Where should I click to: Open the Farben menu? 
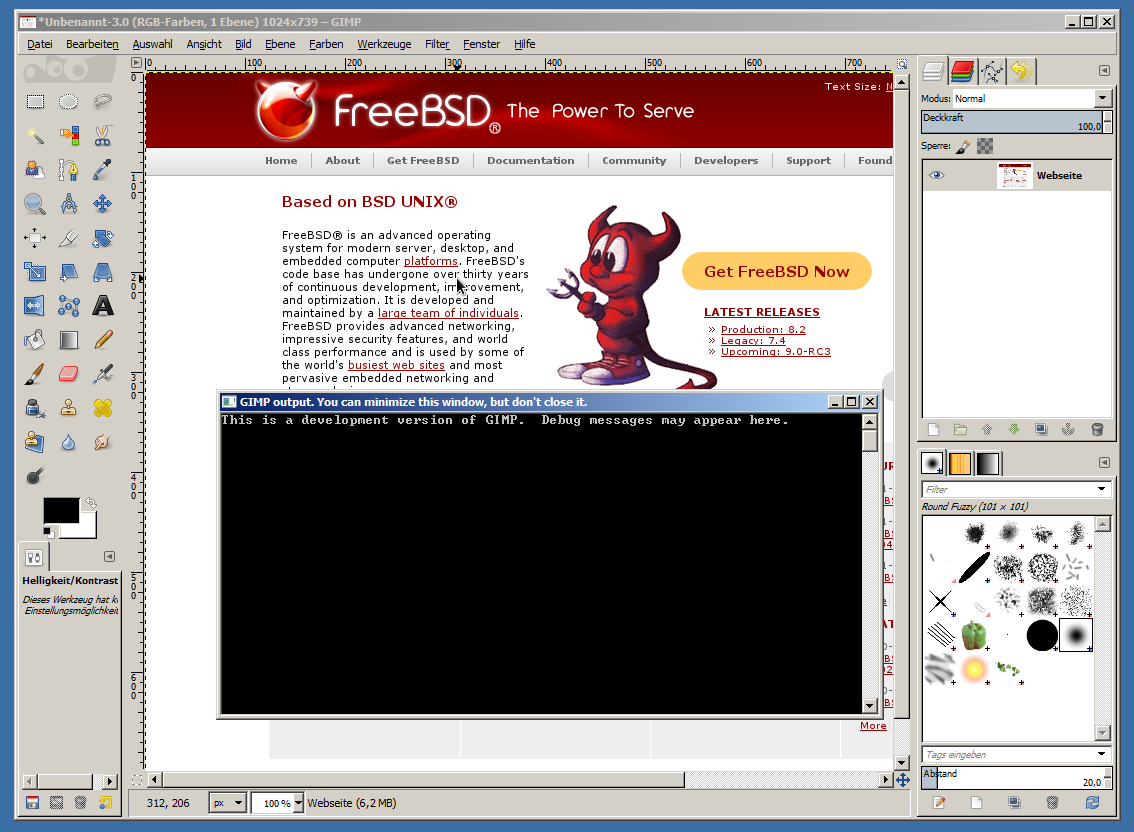326,44
